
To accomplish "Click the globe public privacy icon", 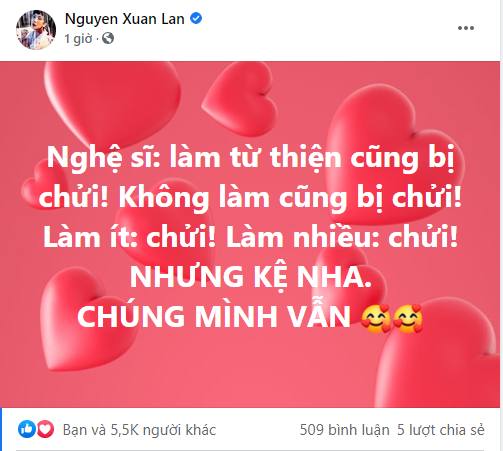I will pos(108,38).
